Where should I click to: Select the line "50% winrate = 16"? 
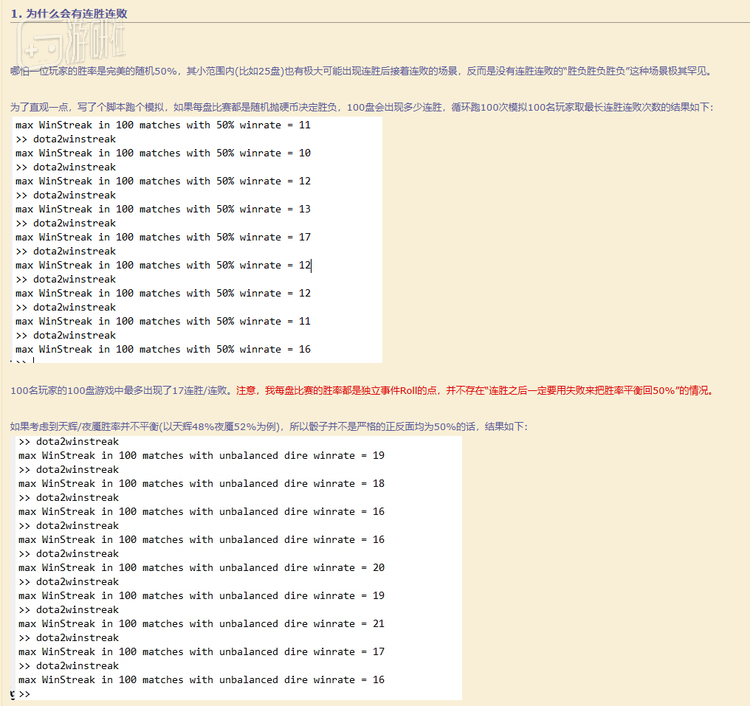[163, 349]
